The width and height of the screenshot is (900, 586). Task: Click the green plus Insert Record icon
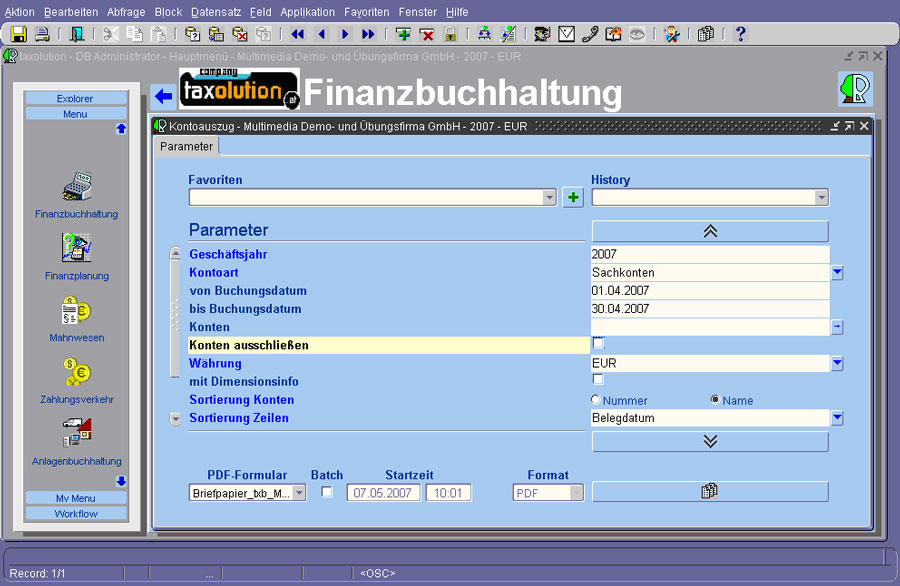[x=404, y=34]
